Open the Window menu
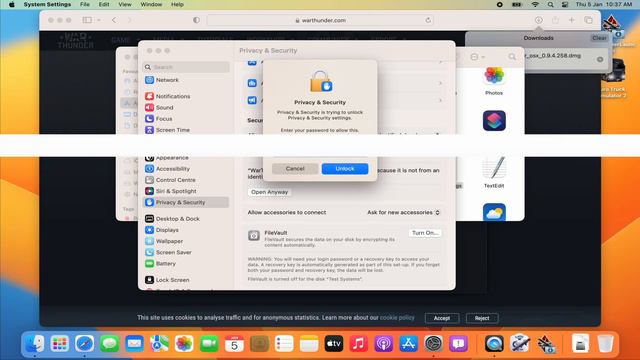 pos(151,4)
